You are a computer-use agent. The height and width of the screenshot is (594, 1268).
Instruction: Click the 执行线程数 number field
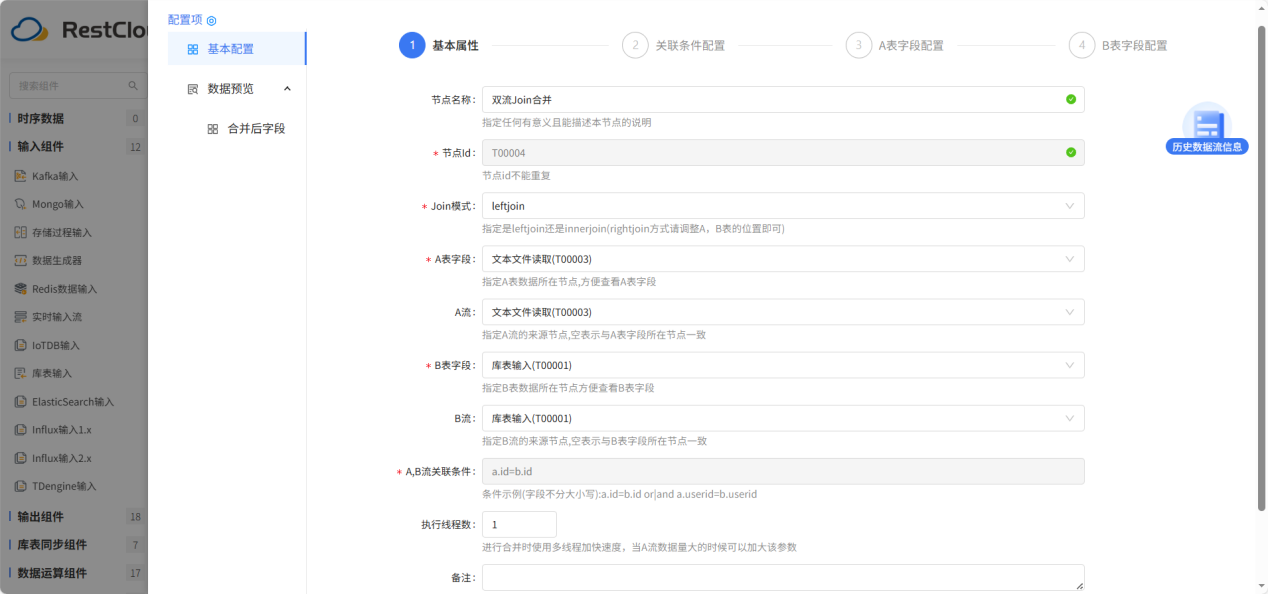pyautogui.click(x=518, y=524)
